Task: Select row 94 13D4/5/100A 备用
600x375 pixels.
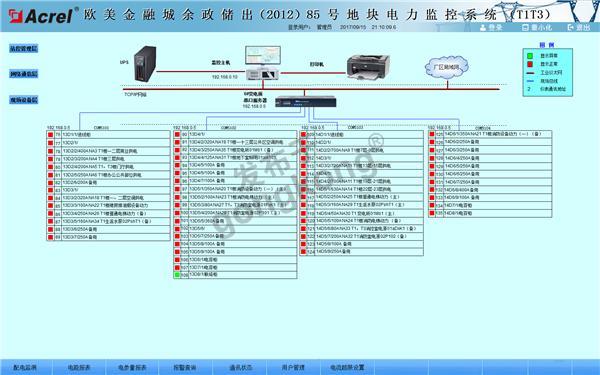Action: click(x=235, y=165)
